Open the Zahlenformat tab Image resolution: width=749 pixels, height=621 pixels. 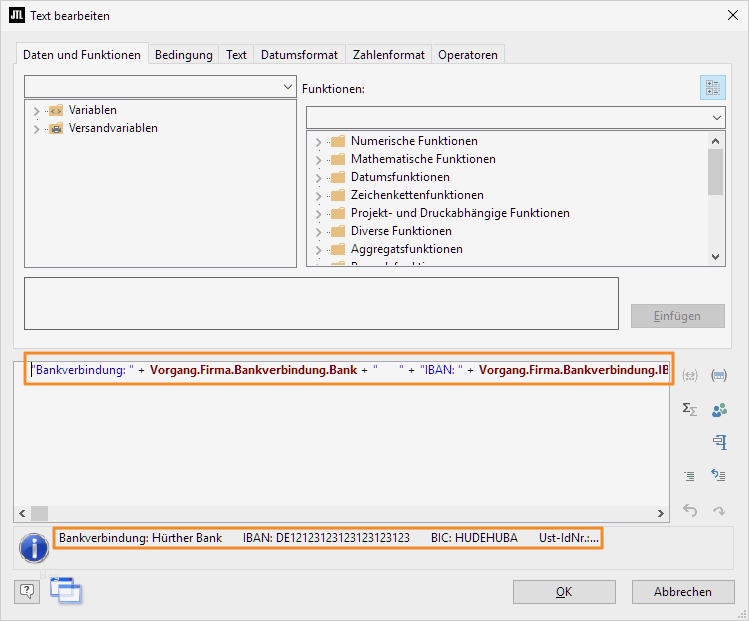[389, 54]
